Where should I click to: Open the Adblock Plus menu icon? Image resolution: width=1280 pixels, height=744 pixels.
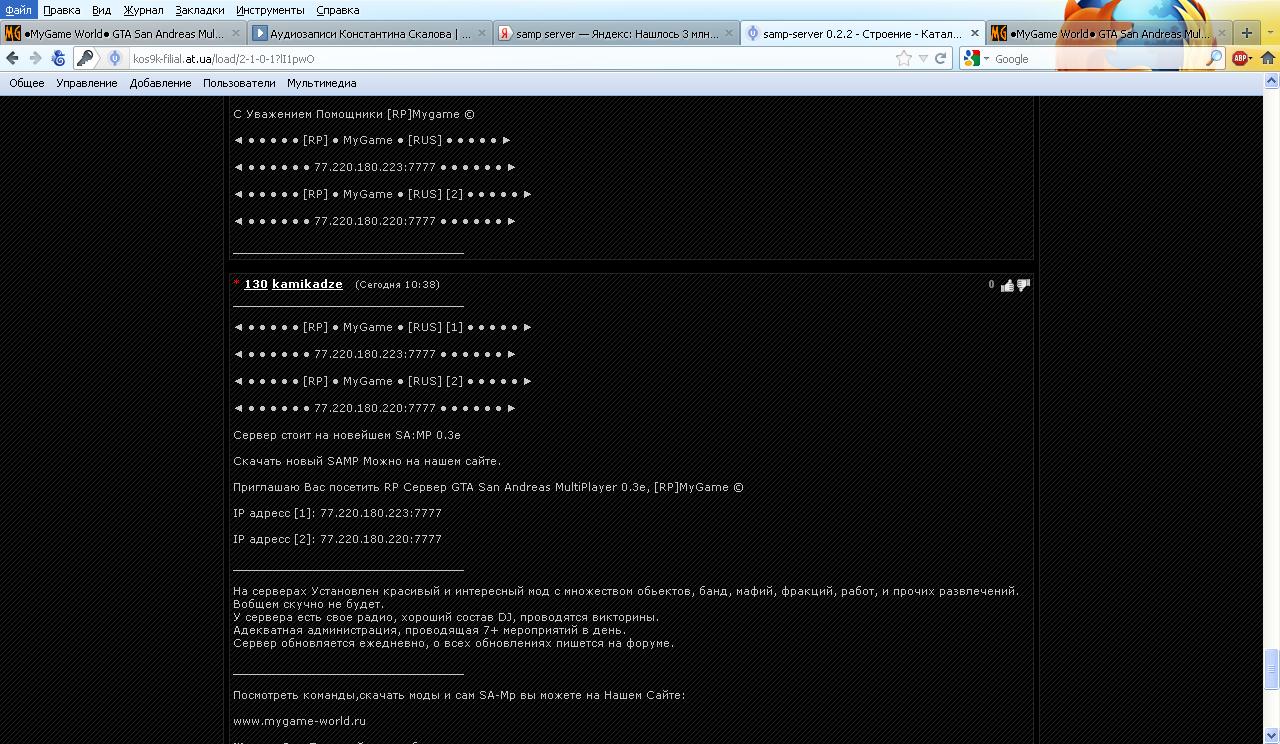1241,59
